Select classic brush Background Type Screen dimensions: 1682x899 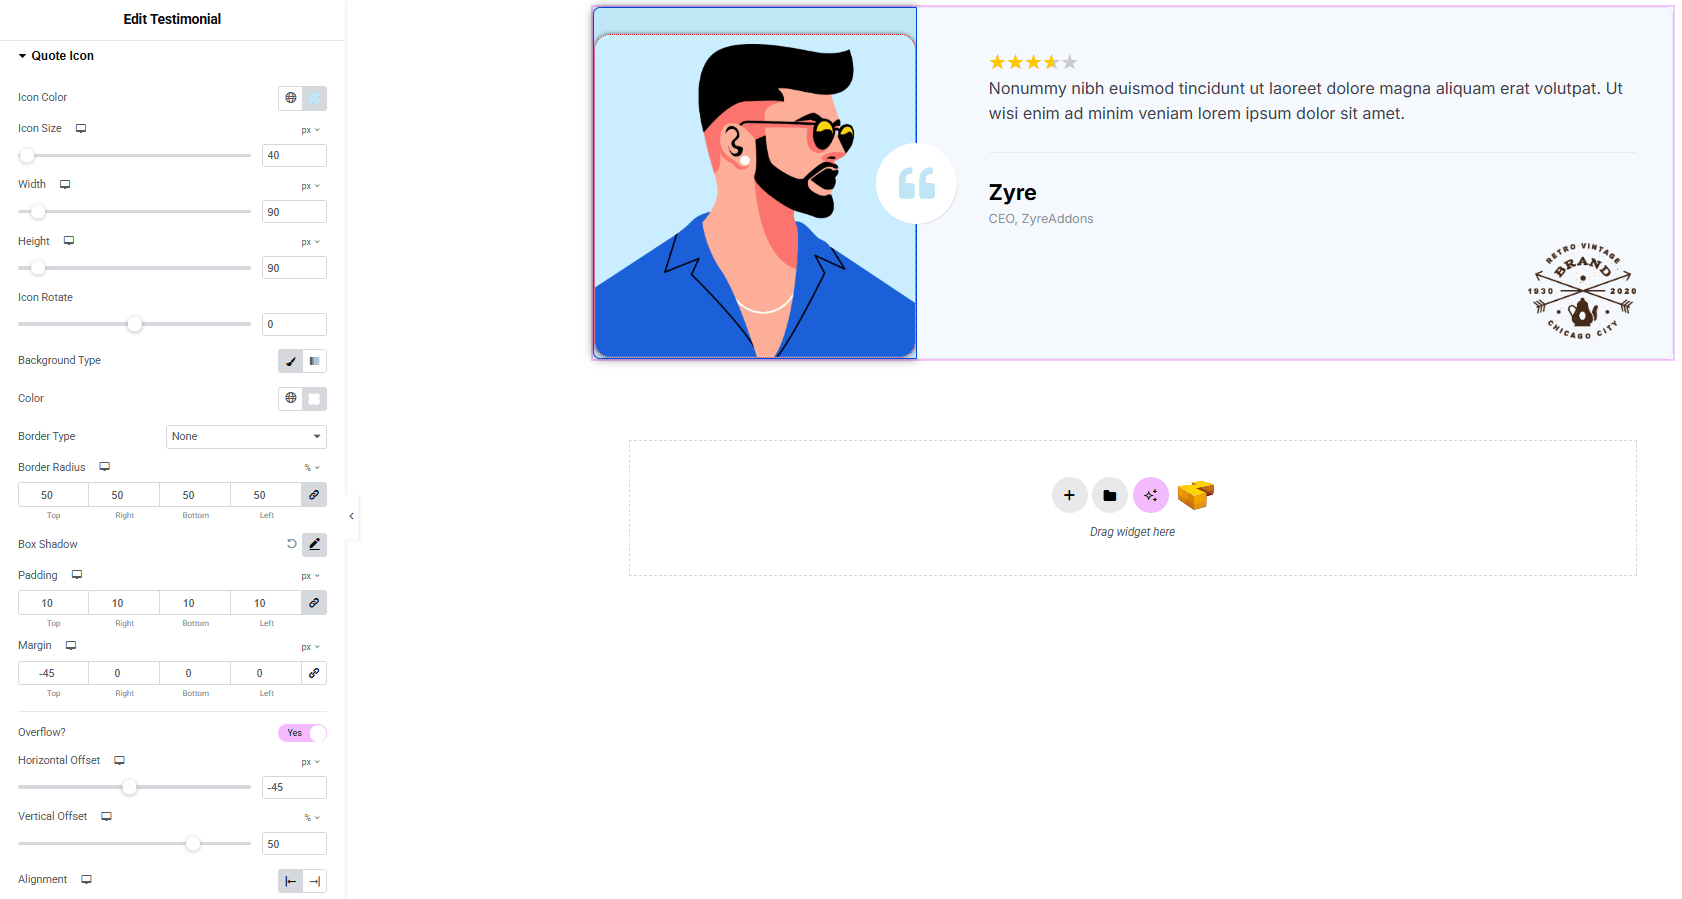point(290,361)
